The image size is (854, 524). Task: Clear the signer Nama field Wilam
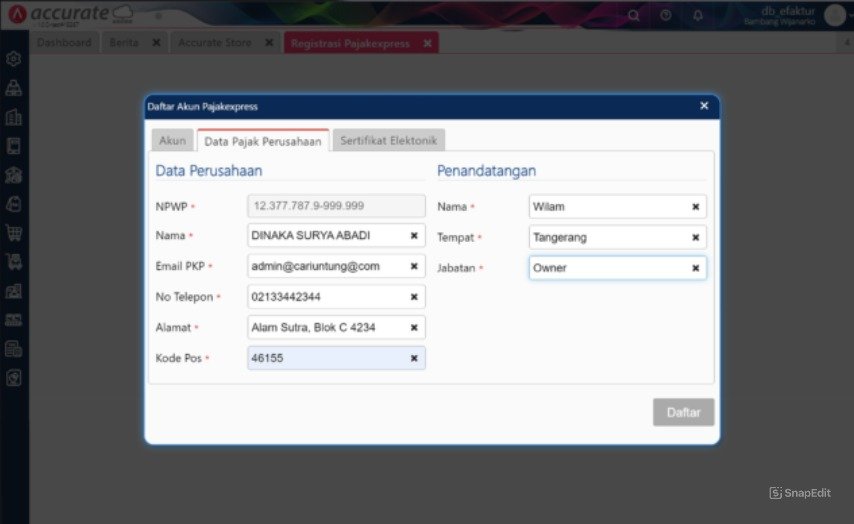coord(696,206)
